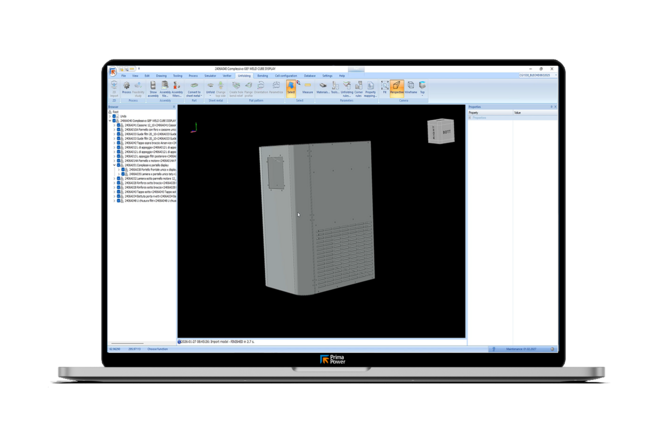The image size is (665, 436).
Task: Open the machine selection combo box
Action: 538,75
